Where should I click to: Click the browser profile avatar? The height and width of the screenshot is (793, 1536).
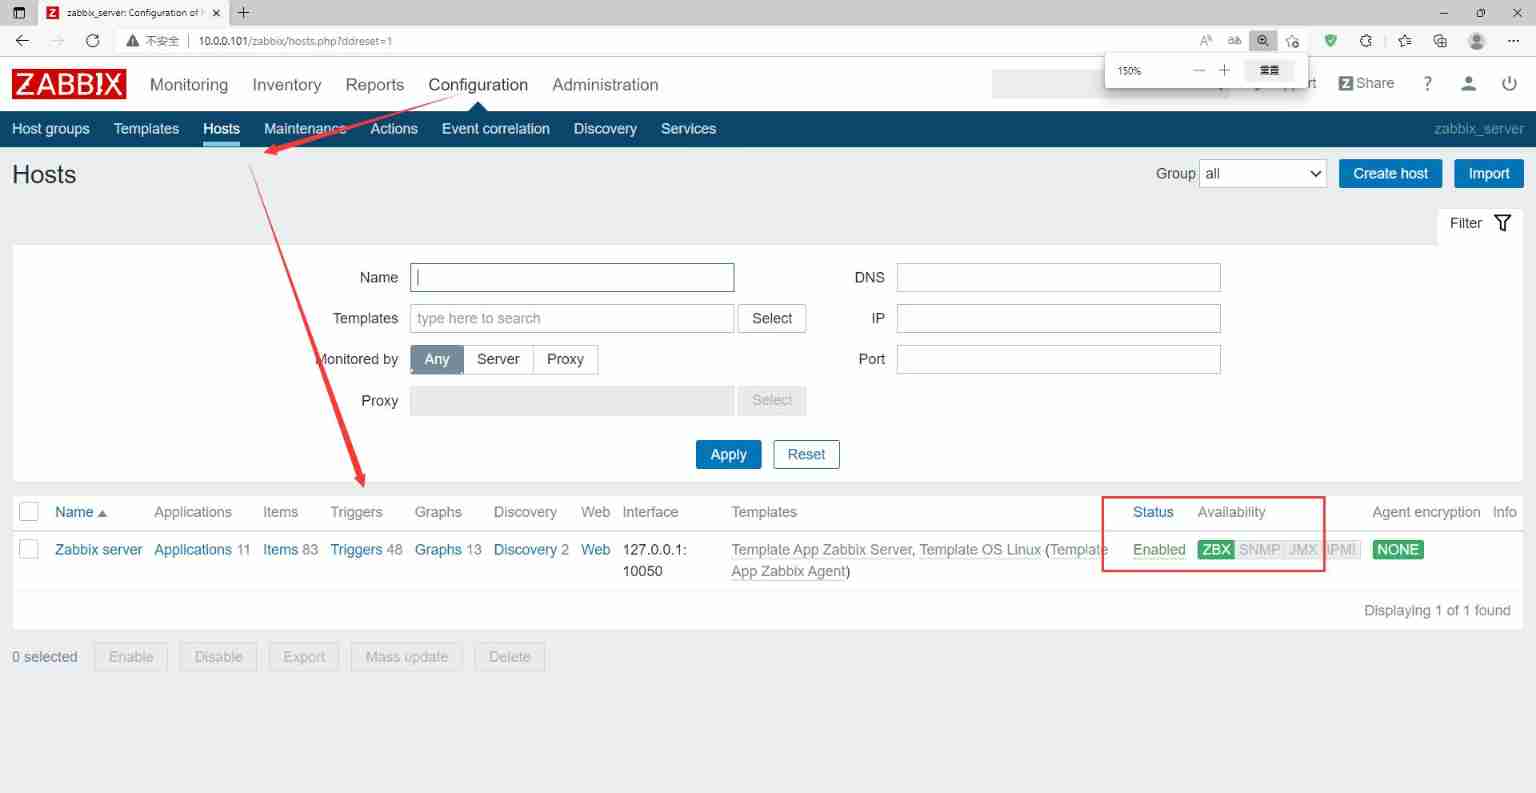click(1477, 41)
